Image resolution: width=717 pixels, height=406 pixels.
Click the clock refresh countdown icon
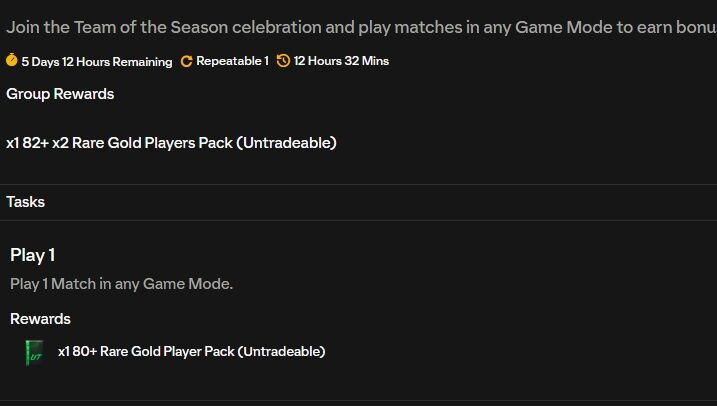tap(283, 60)
